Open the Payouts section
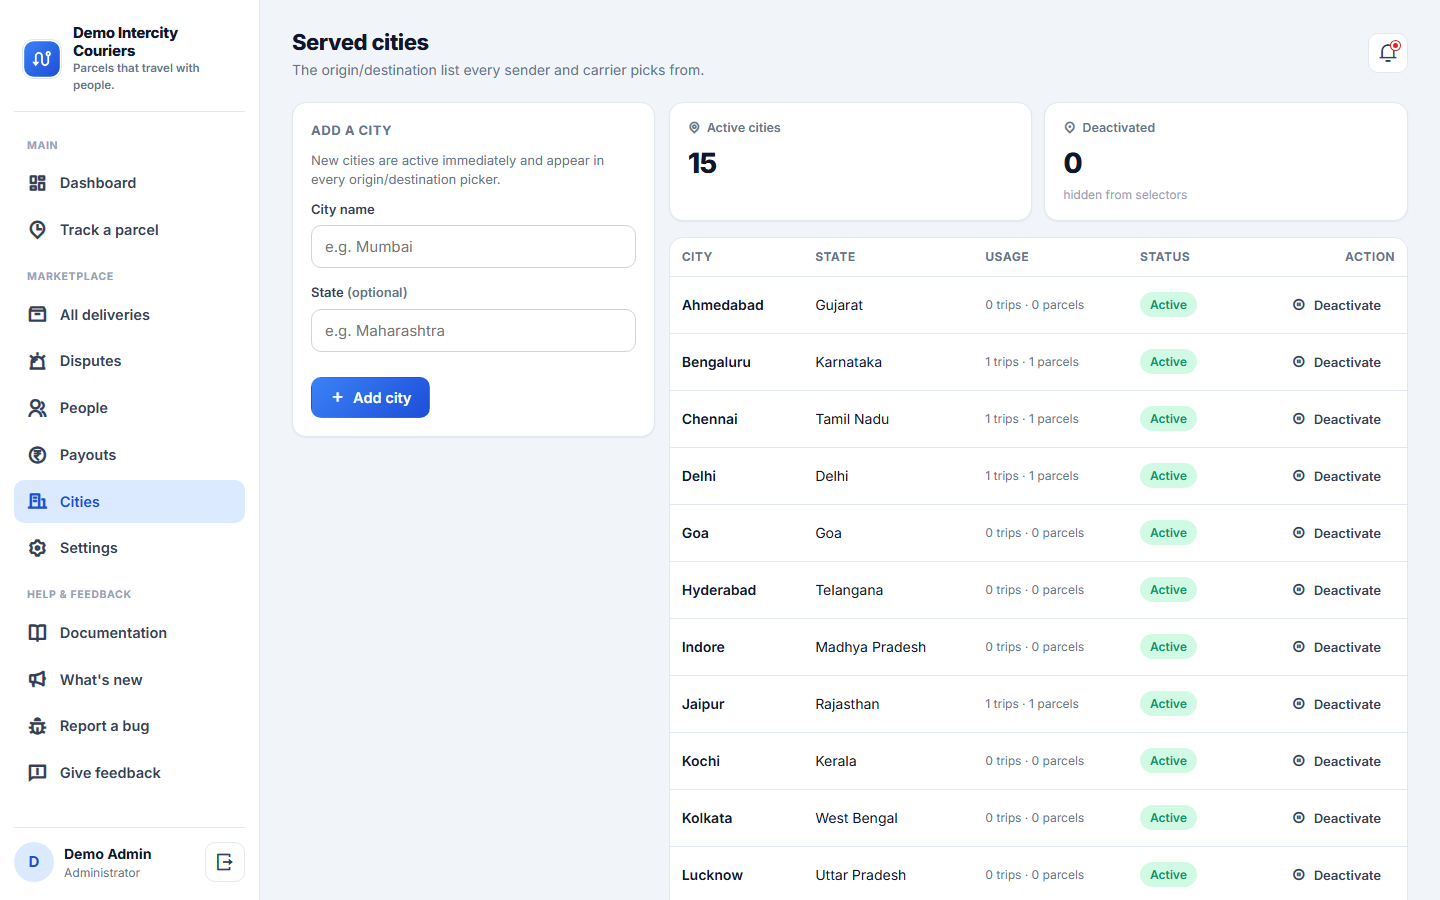This screenshot has height=900, width=1440. (x=129, y=455)
